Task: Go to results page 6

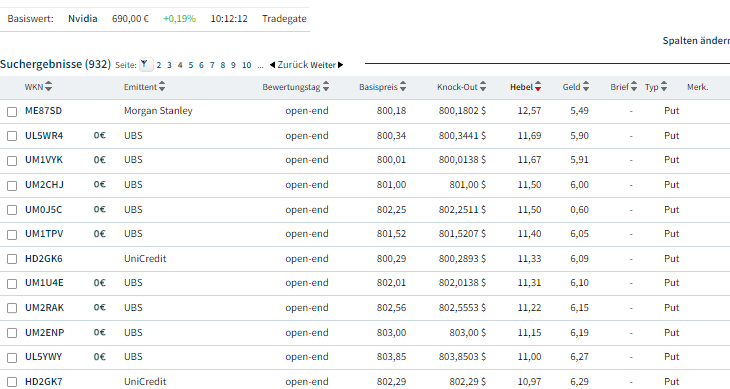Action: [x=201, y=65]
